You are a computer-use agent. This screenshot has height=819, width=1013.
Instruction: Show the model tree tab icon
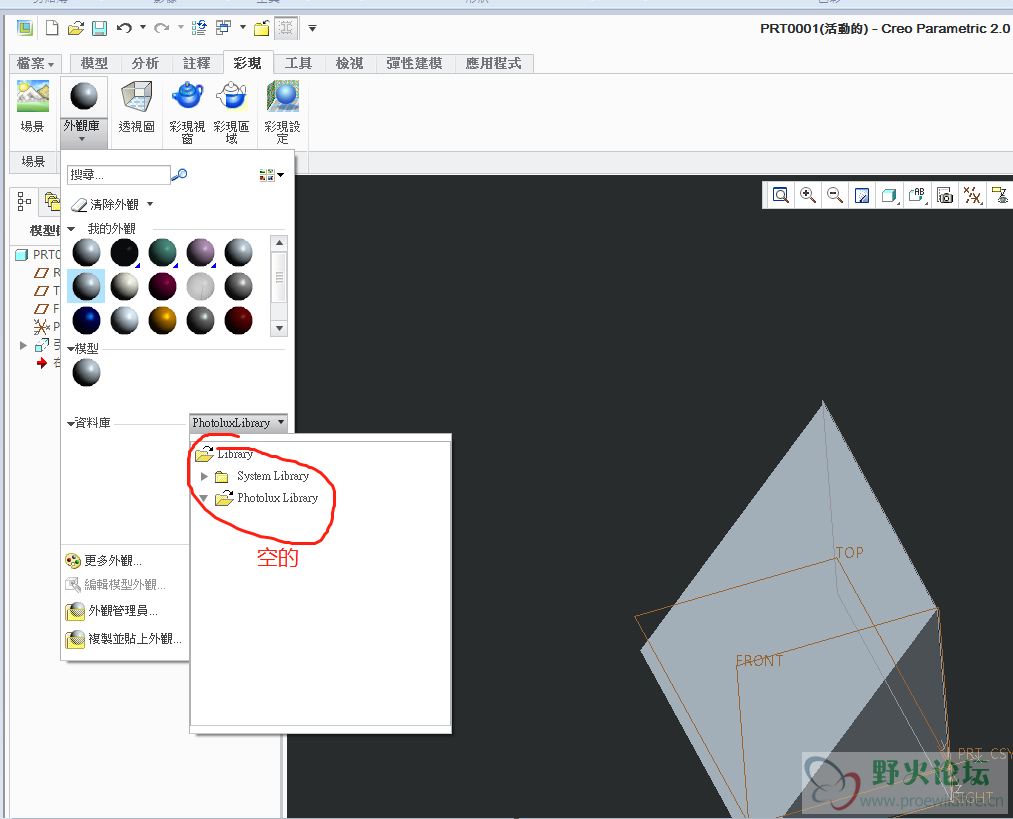coord(24,202)
